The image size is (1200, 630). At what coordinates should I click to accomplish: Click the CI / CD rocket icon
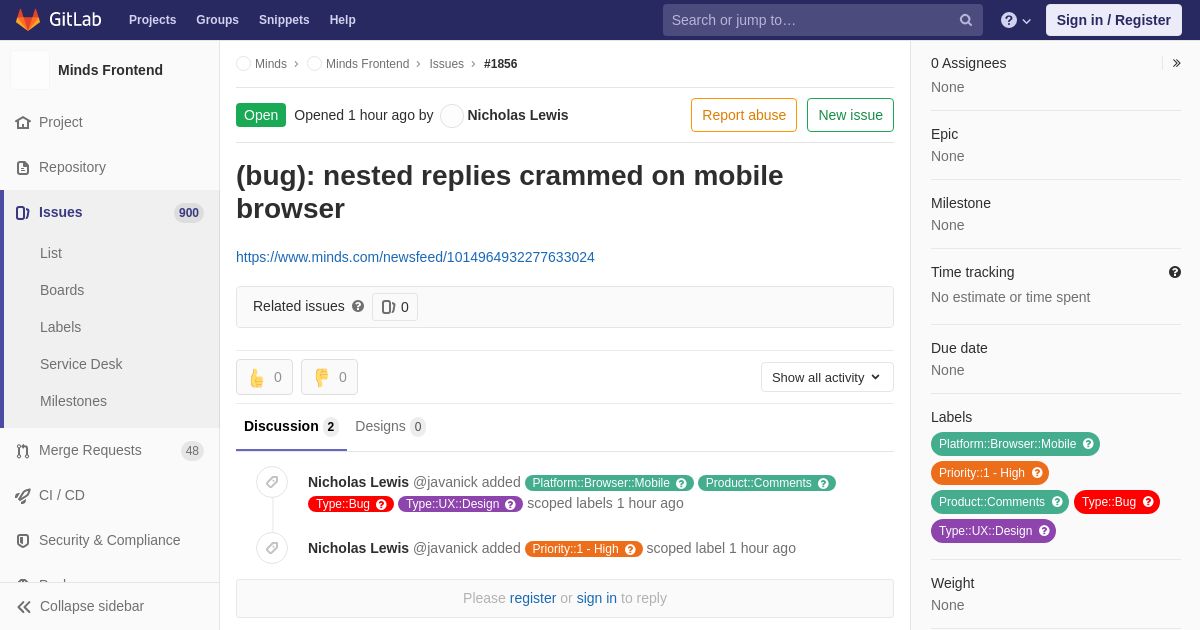(x=23, y=495)
